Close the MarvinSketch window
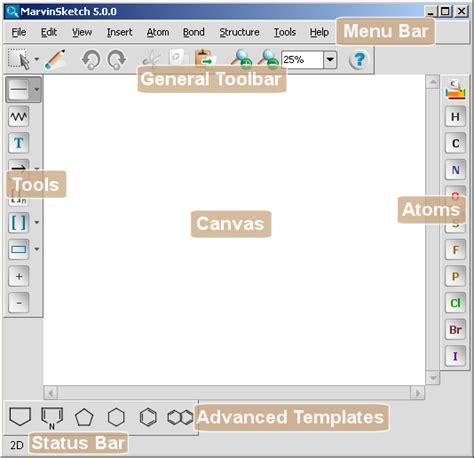474x458 pixels. click(x=461, y=11)
